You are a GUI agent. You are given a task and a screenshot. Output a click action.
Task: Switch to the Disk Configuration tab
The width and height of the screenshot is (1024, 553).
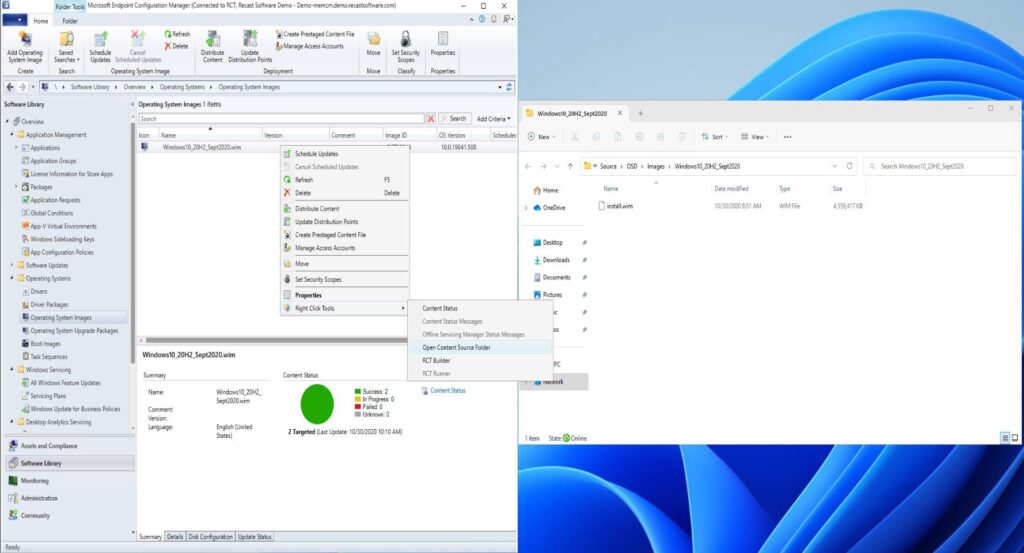(x=210, y=537)
